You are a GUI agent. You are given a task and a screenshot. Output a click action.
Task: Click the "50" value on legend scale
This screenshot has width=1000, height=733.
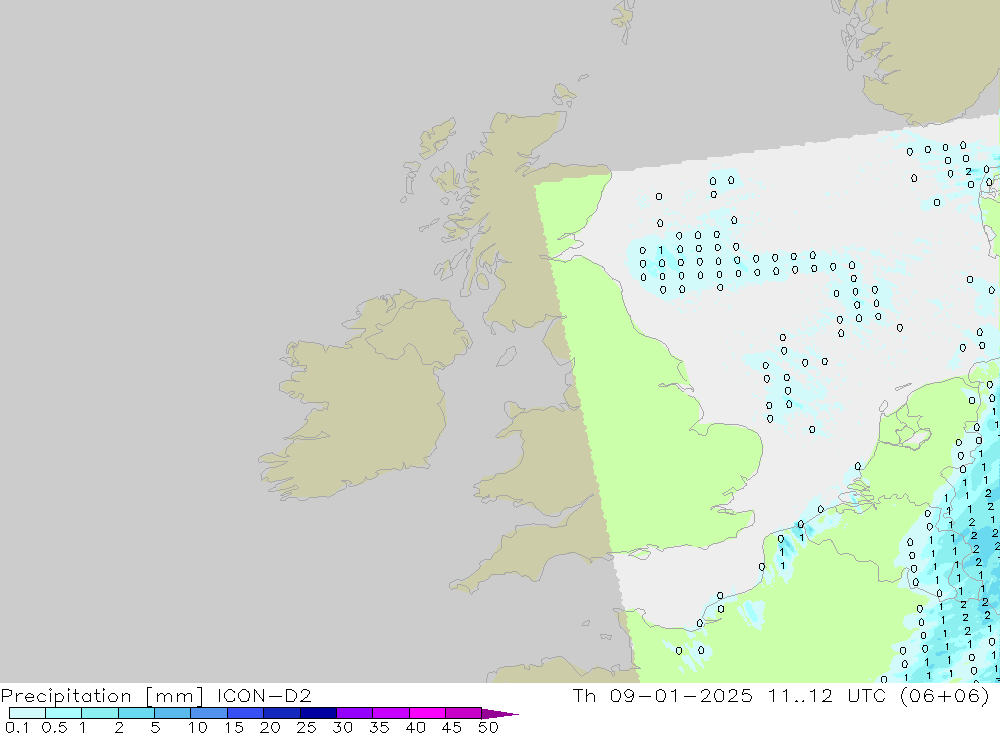coord(488,728)
